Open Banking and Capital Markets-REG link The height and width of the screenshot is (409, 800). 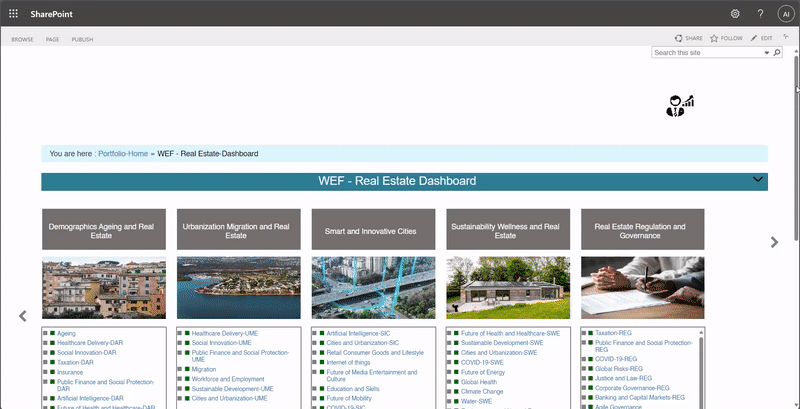tap(640, 397)
